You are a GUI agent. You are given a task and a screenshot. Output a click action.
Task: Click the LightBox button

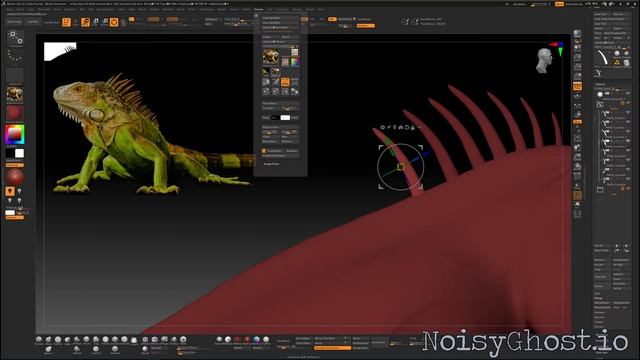33,22
